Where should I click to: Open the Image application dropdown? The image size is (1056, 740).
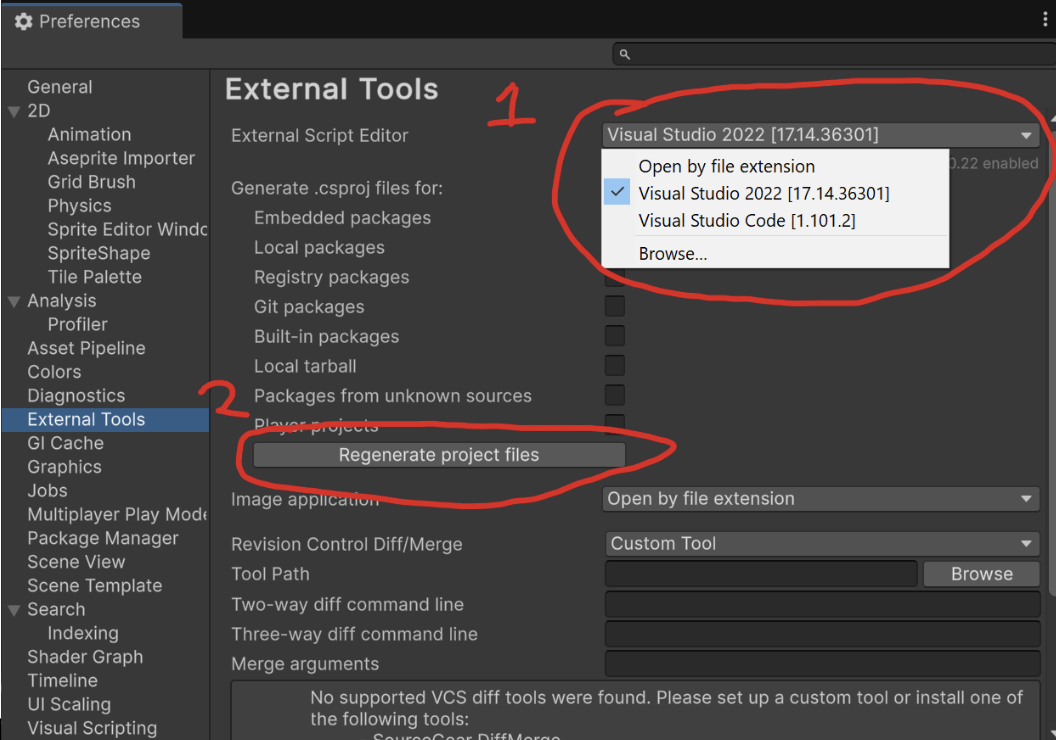point(820,498)
